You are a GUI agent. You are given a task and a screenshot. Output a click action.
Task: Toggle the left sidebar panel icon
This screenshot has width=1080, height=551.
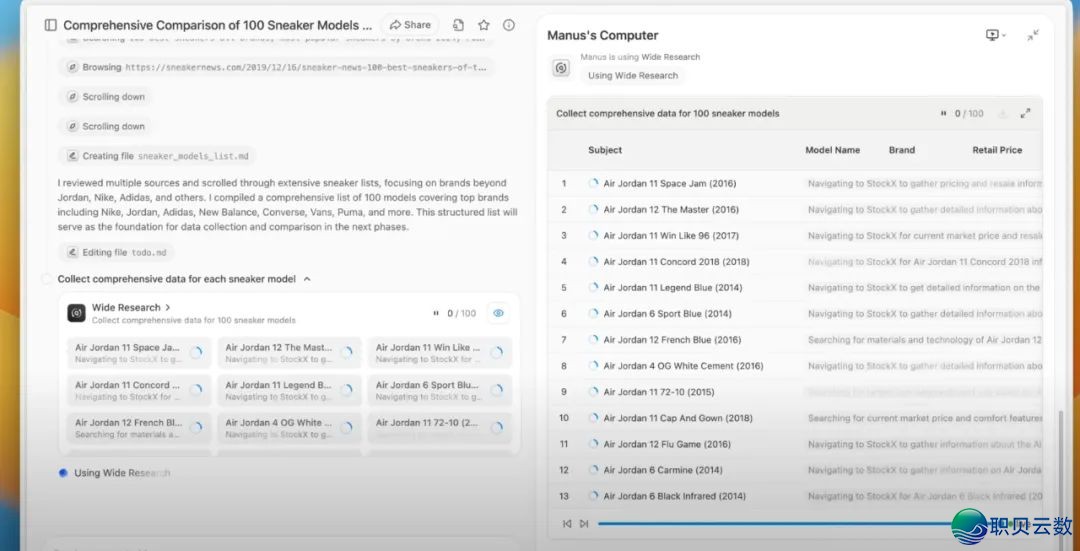[x=50, y=25]
